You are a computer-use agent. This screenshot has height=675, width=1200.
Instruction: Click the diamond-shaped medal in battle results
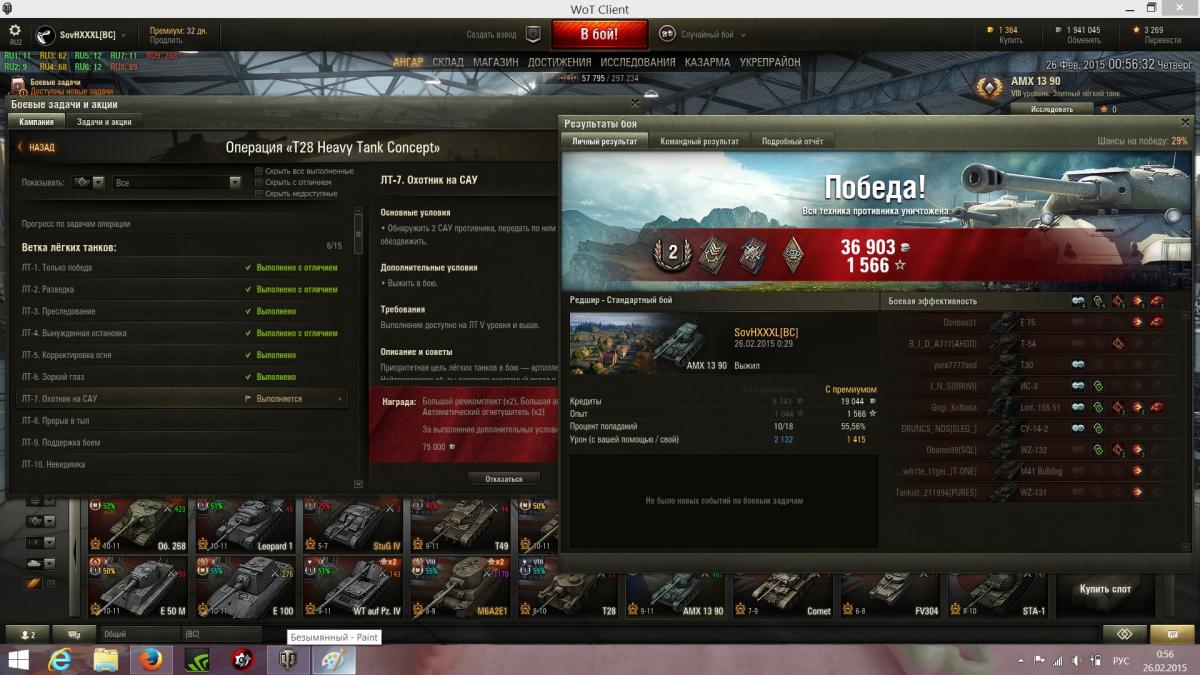pyautogui.click(x=791, y=253)
